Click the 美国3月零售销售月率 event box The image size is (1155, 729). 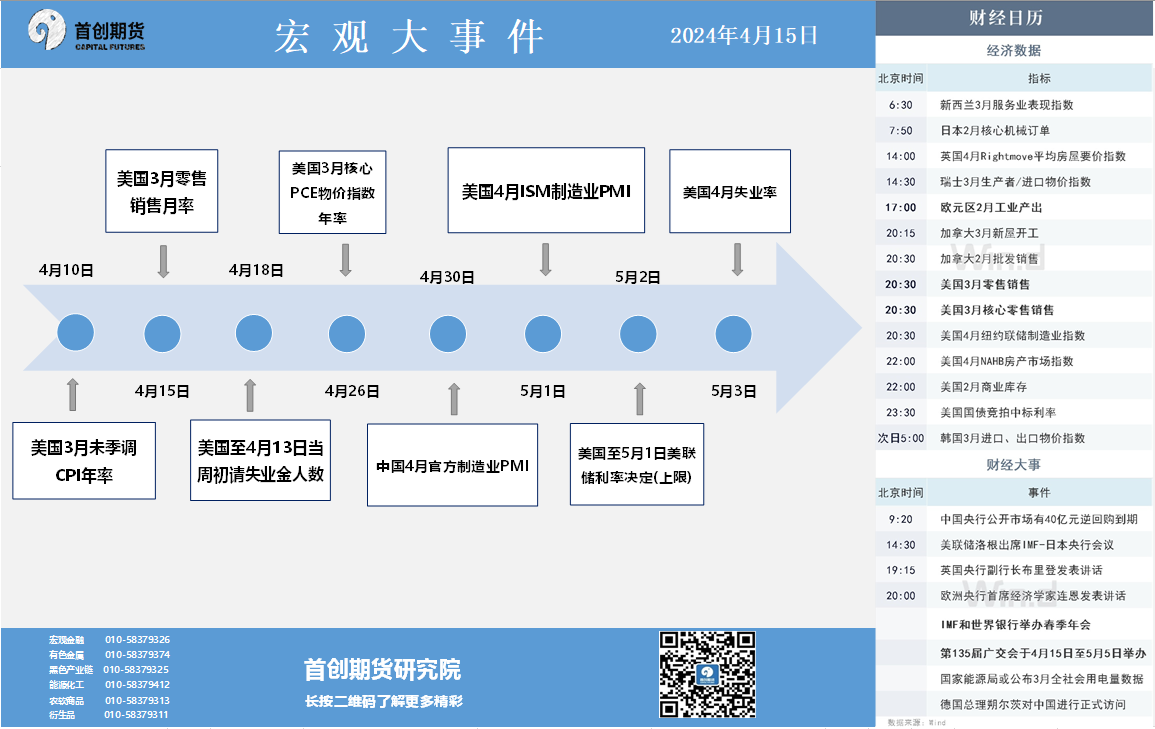click(x=162, y=191)
